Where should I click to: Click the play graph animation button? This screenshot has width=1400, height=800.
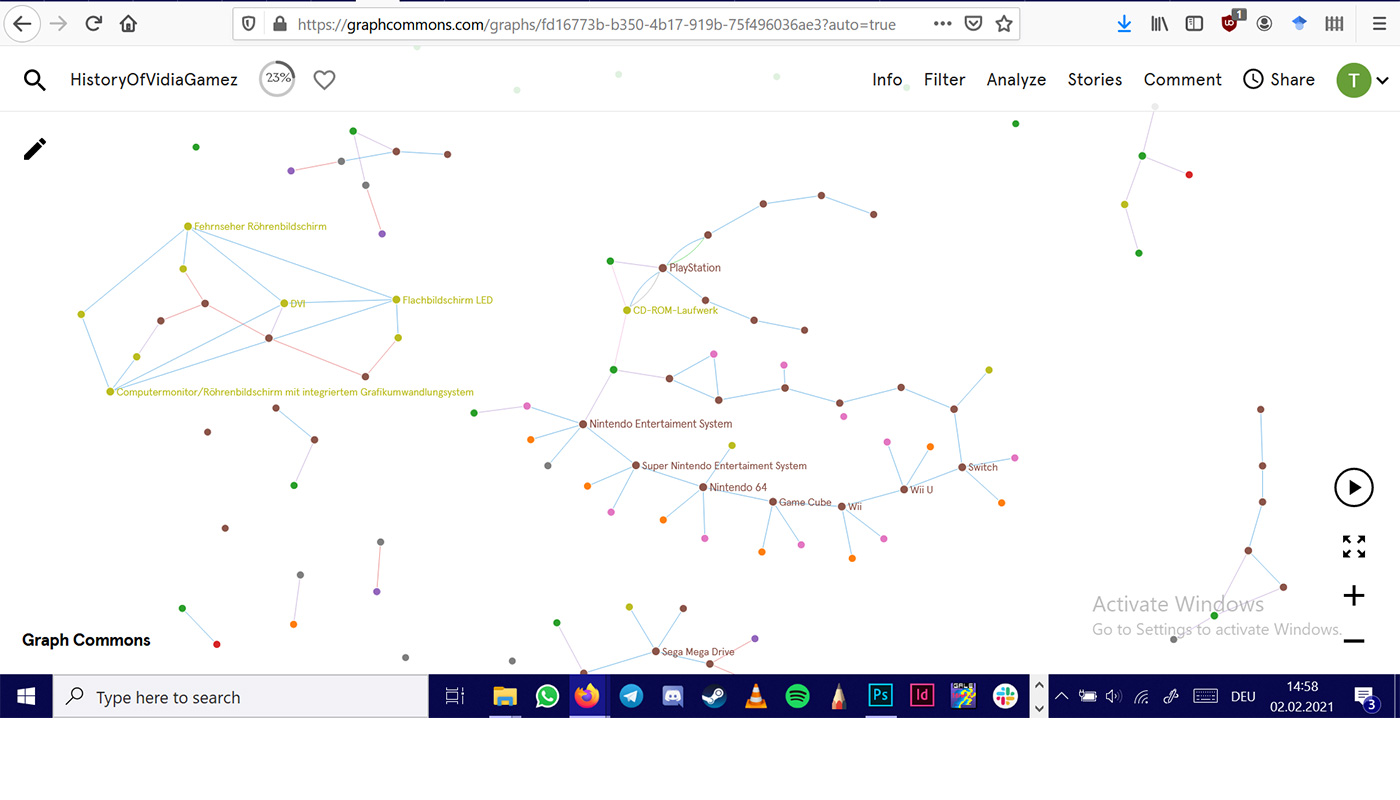click(1353, 488)
